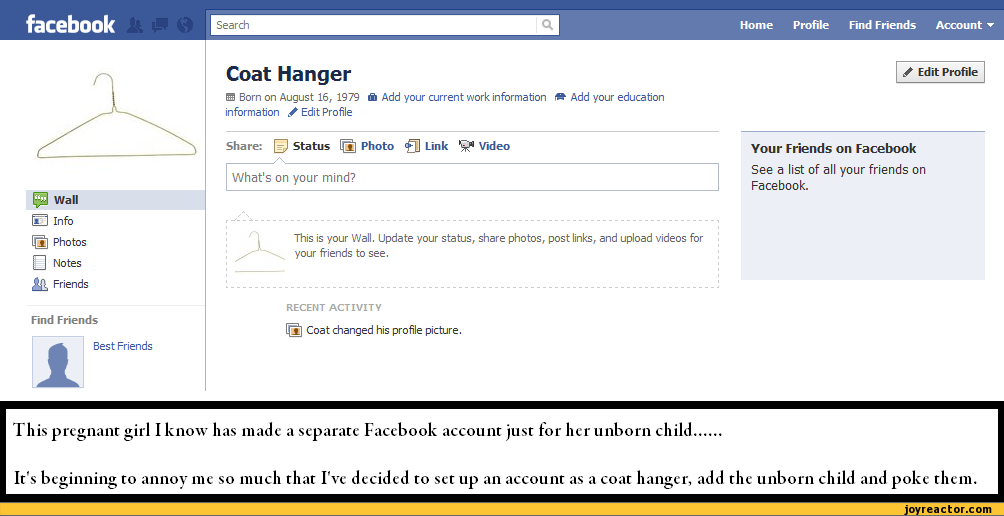
Task: Open friend requests icon in top bar
Action: point(134,25)
